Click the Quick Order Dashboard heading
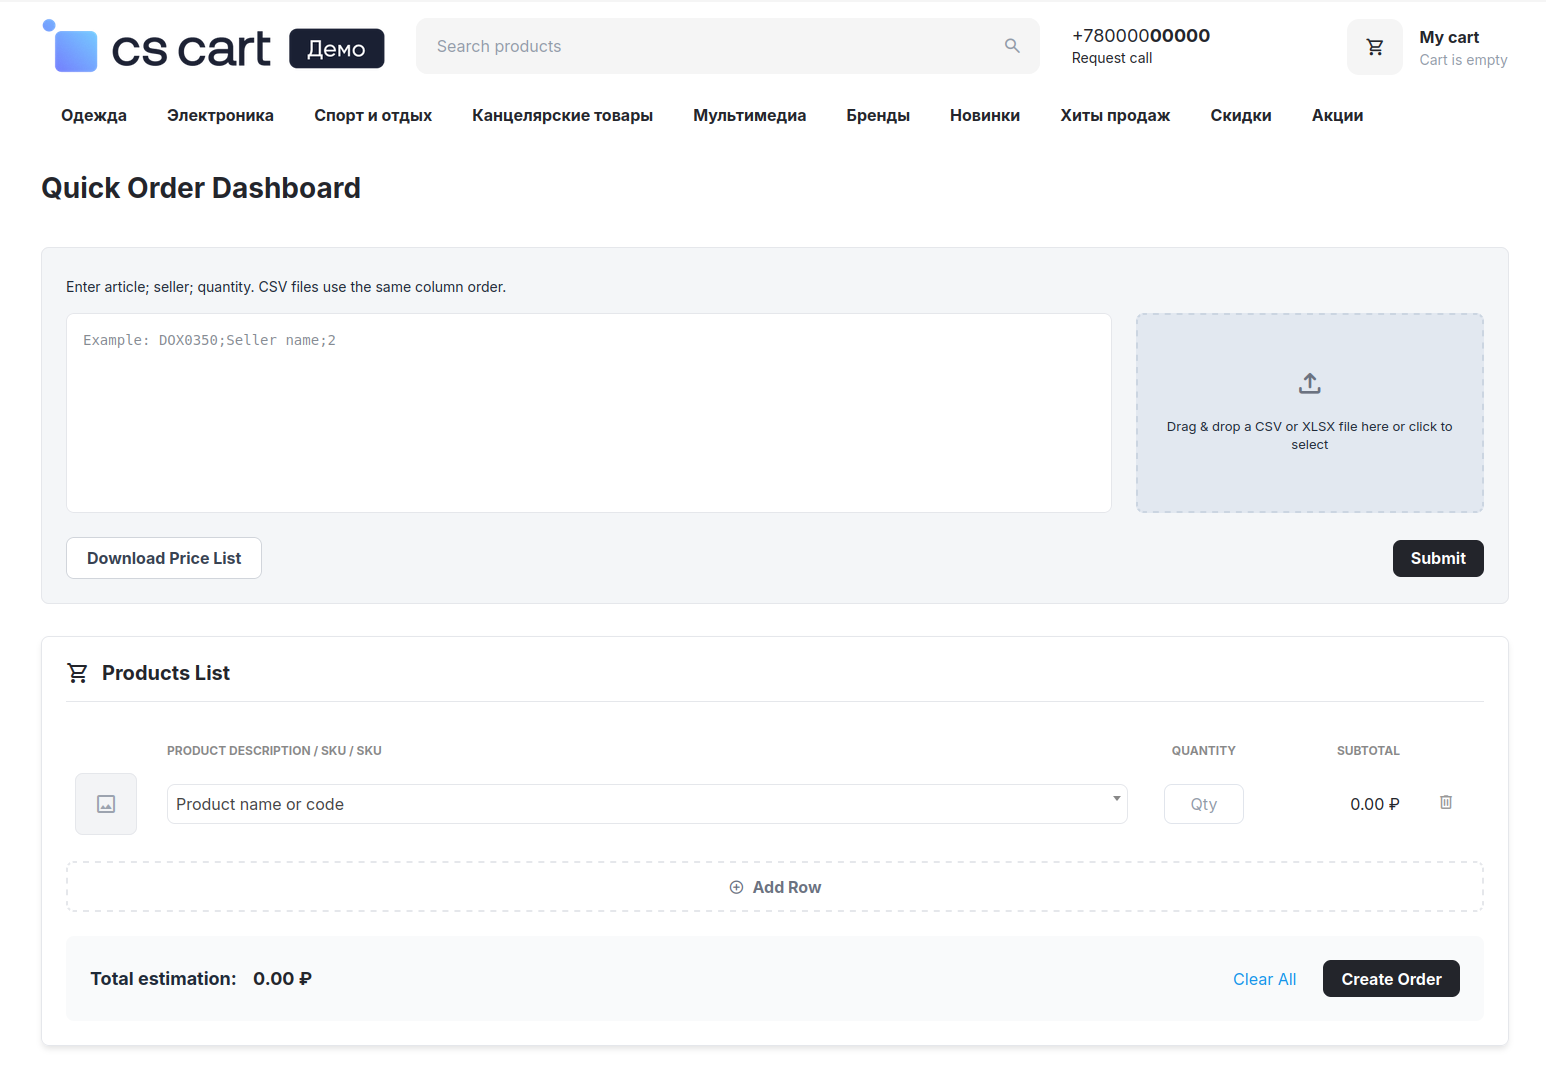This screenshot has height=1067, width=1546. [x=201, y=188]
